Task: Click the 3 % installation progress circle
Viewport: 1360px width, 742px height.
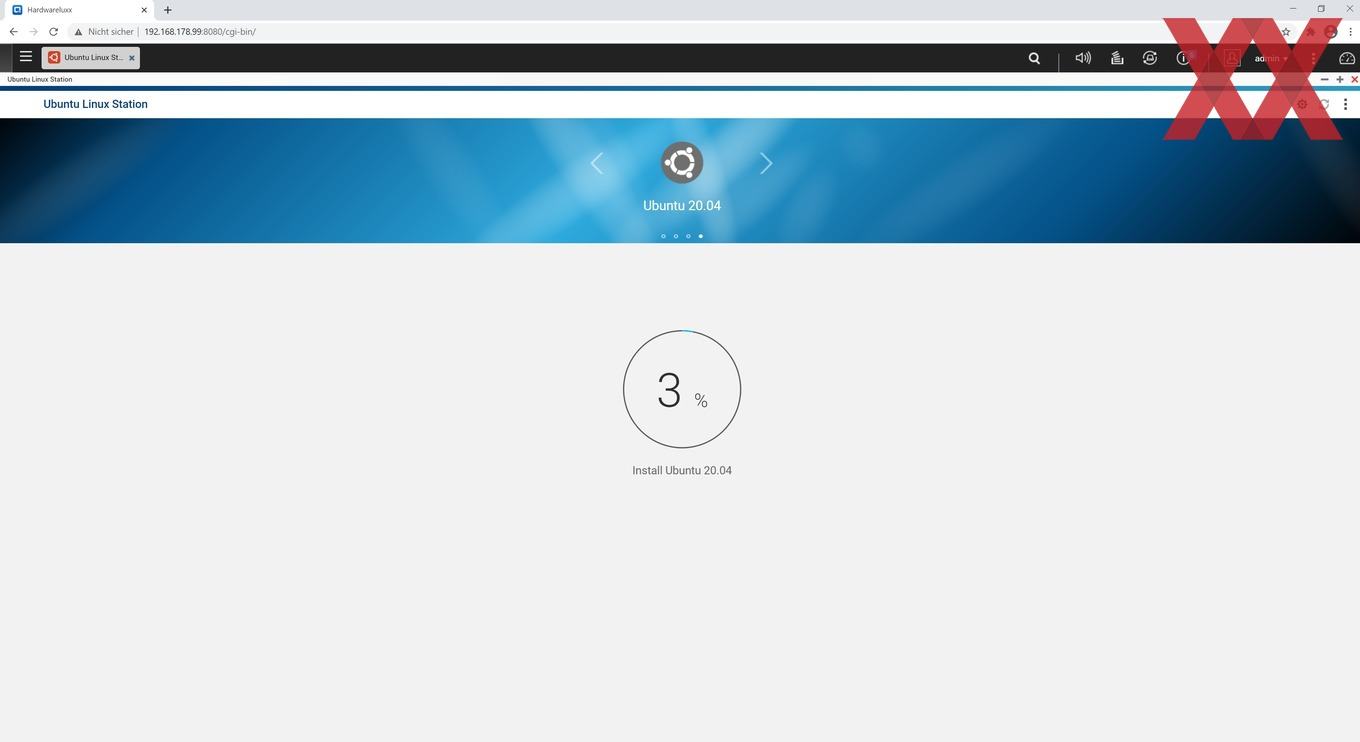Action: click(x=682, y=389)
